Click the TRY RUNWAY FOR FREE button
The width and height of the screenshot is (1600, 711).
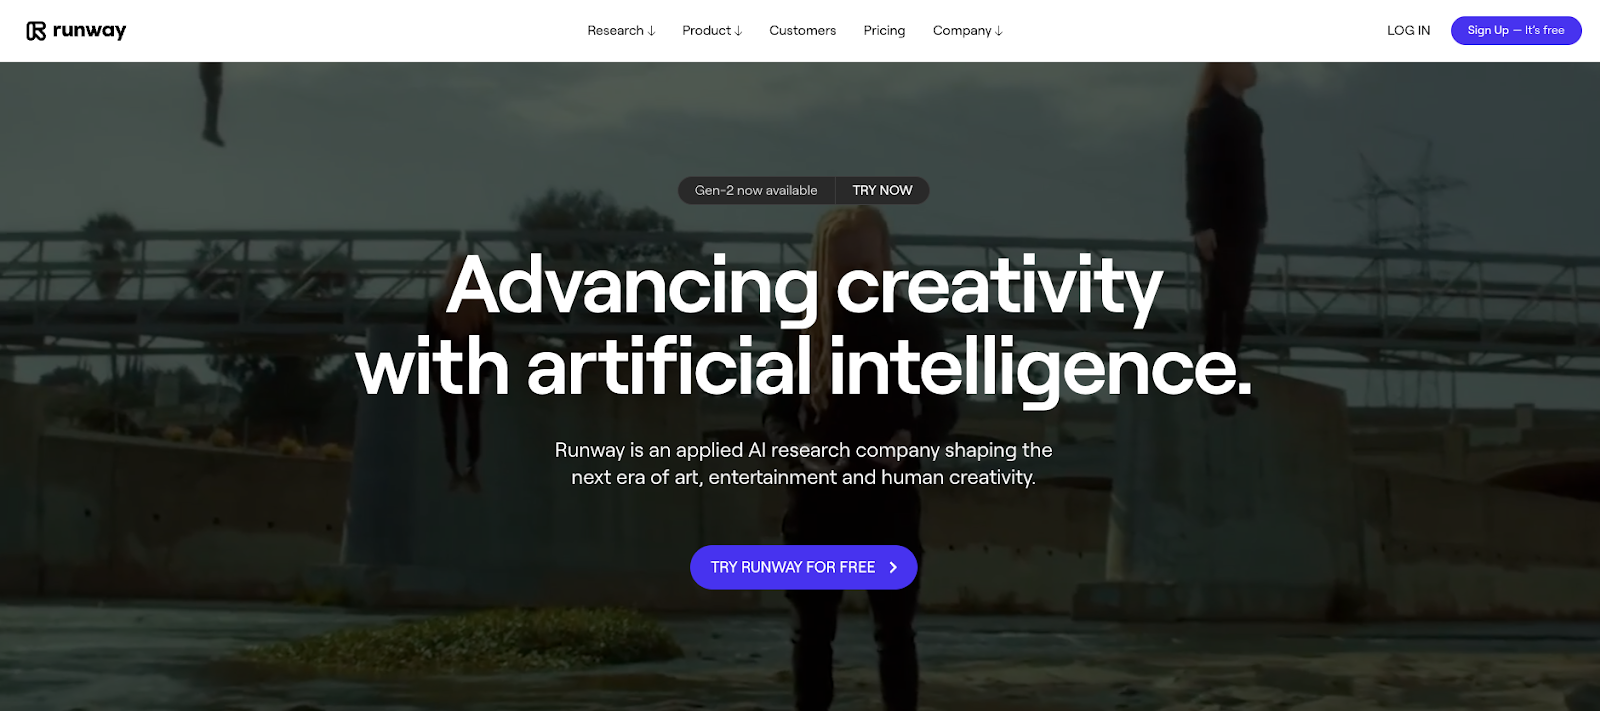click(803, 567)
